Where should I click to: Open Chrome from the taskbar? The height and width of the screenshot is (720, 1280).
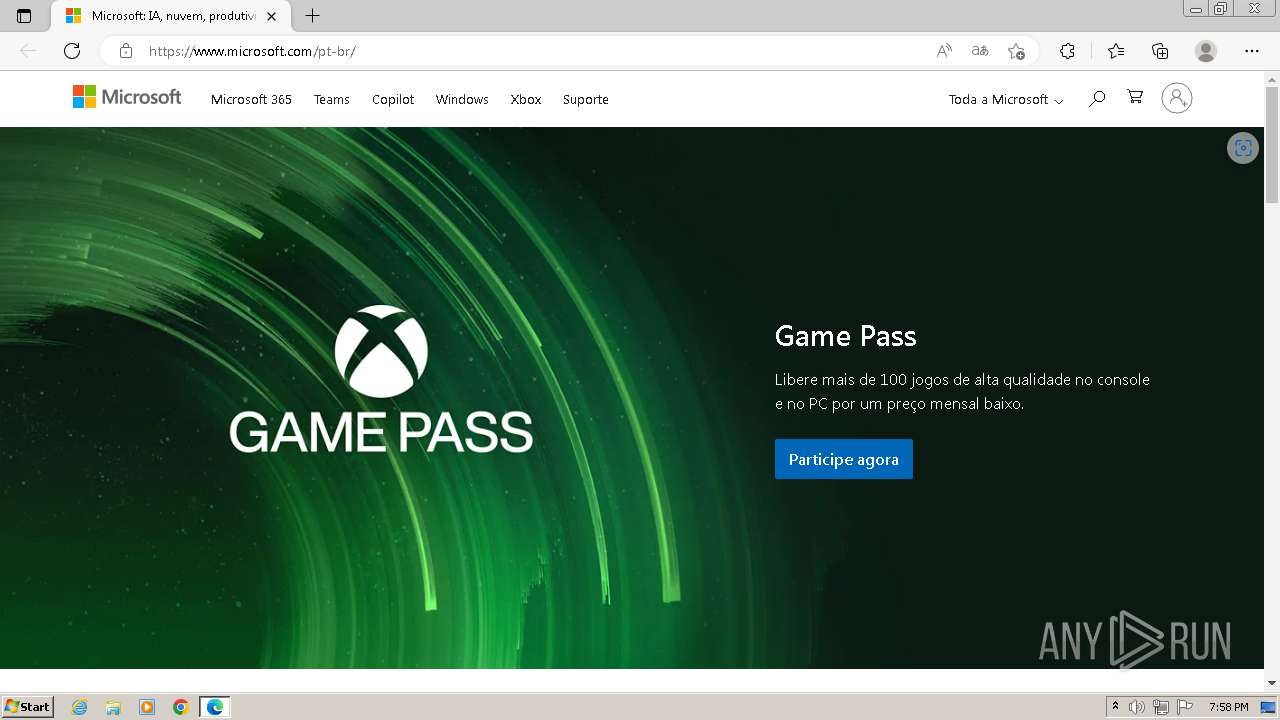click(181, 707)
